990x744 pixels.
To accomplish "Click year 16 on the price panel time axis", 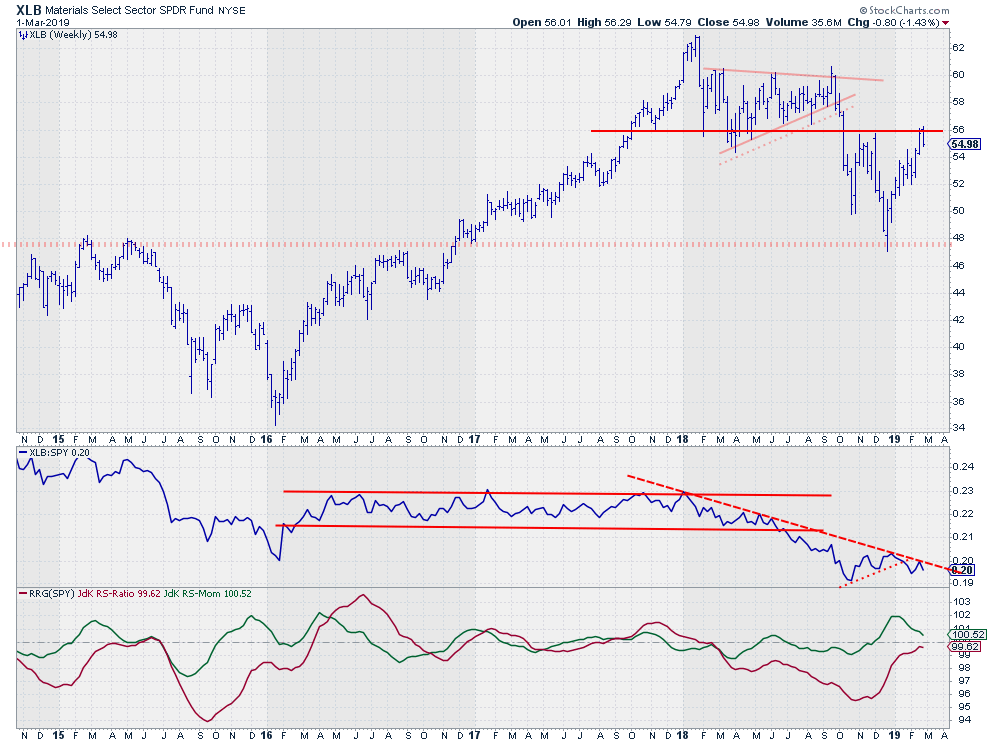I will click(266, 439).
